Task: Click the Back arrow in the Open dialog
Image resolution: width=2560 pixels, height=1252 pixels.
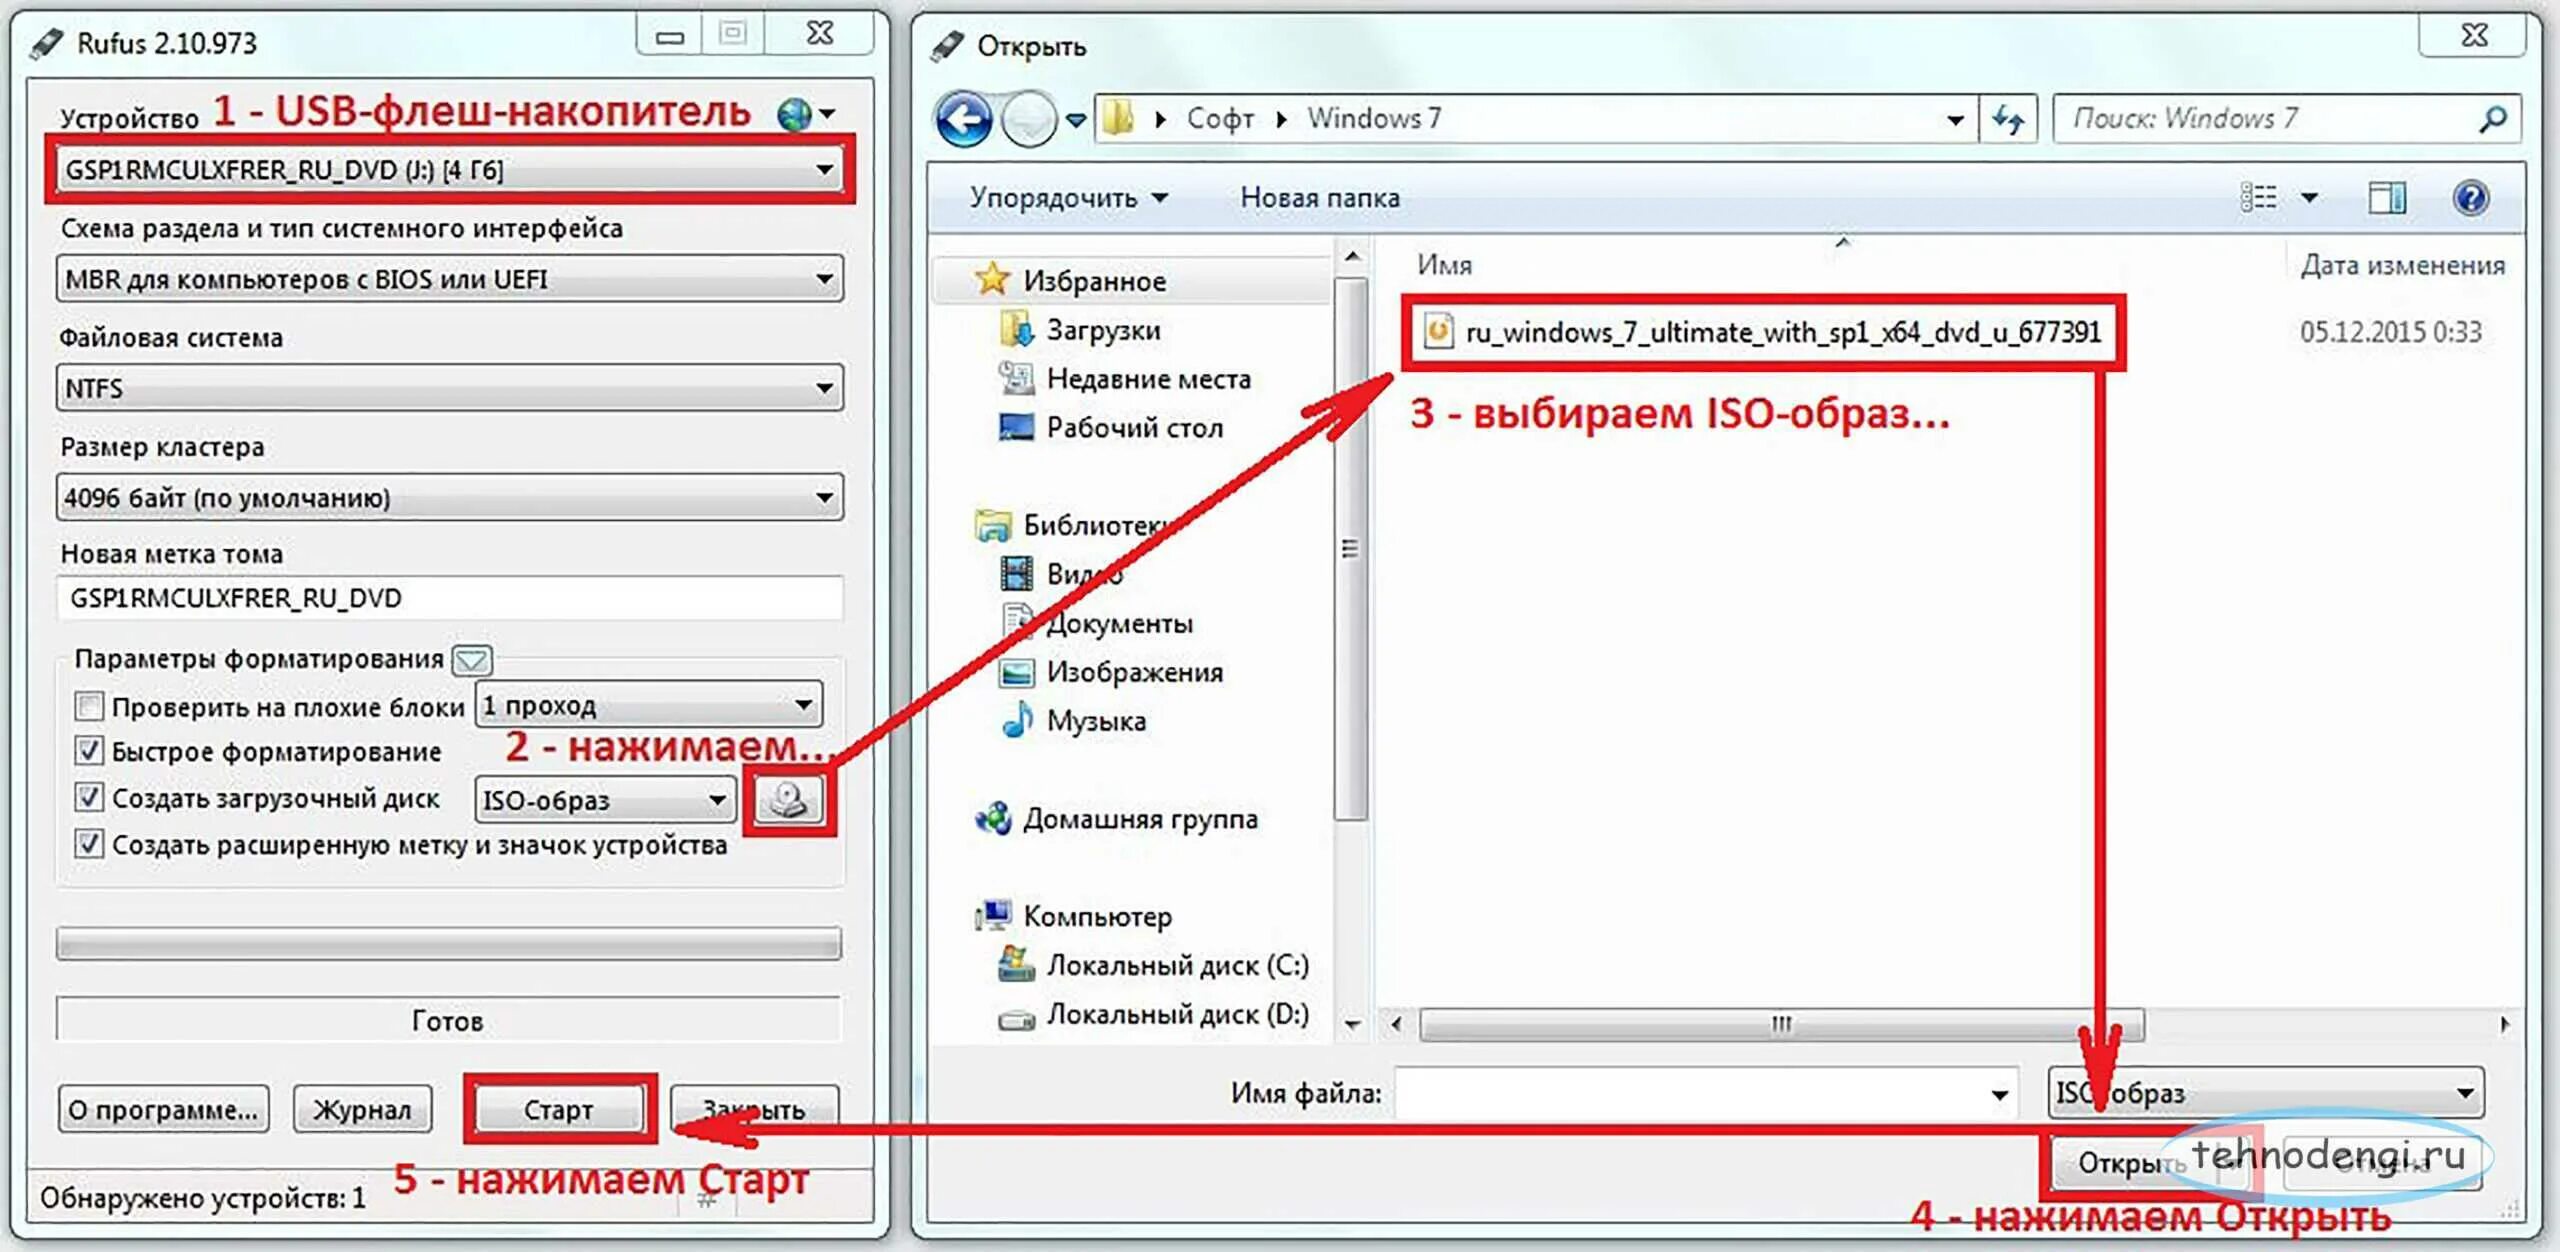Action: (x=962, y=120)
